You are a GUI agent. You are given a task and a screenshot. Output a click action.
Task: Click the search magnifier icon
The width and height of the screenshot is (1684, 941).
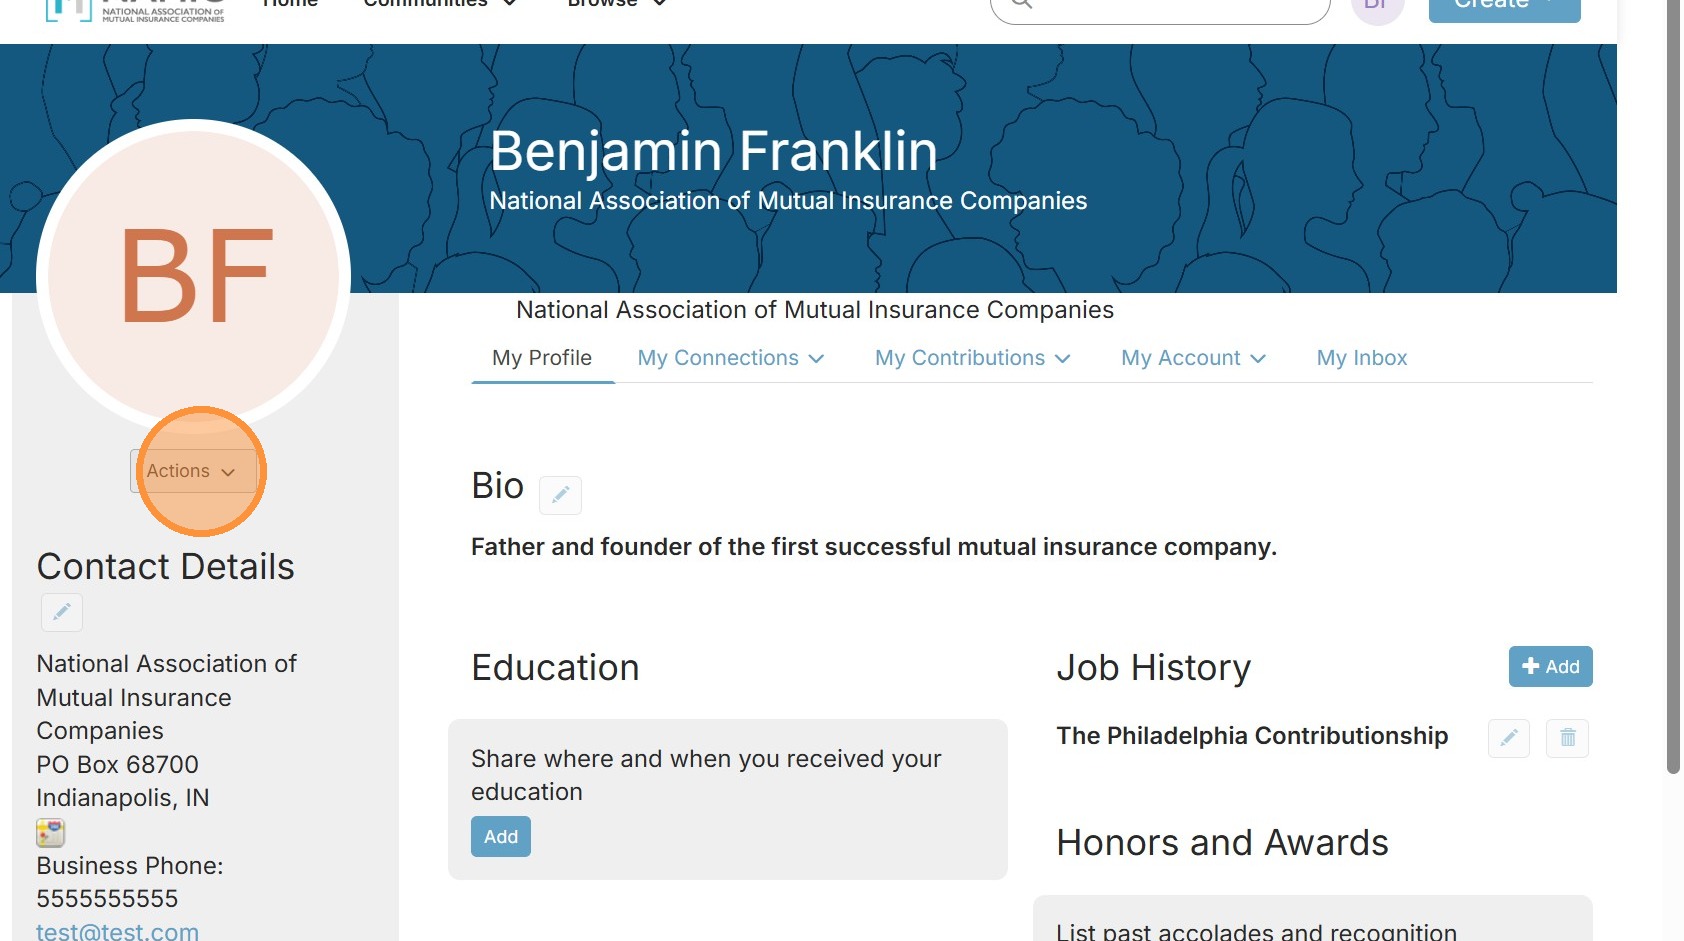1021,4
